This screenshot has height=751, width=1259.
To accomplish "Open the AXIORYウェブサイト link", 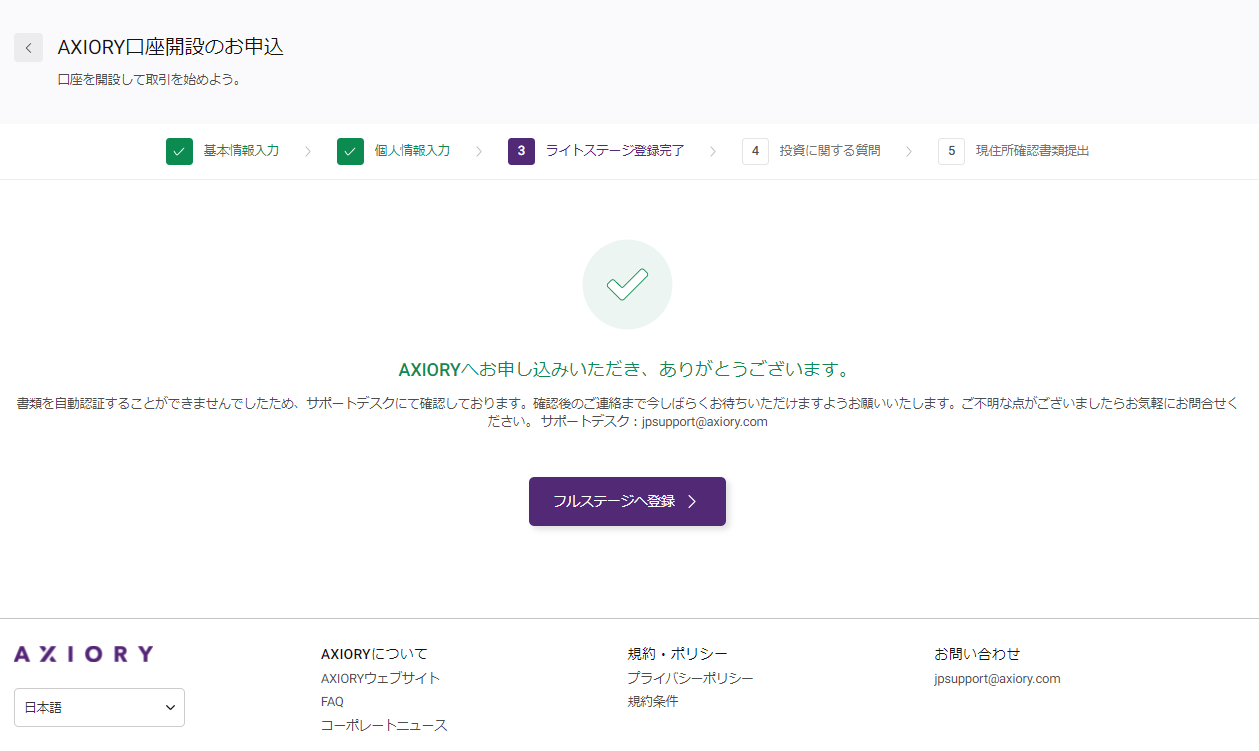I will [380, 678].
